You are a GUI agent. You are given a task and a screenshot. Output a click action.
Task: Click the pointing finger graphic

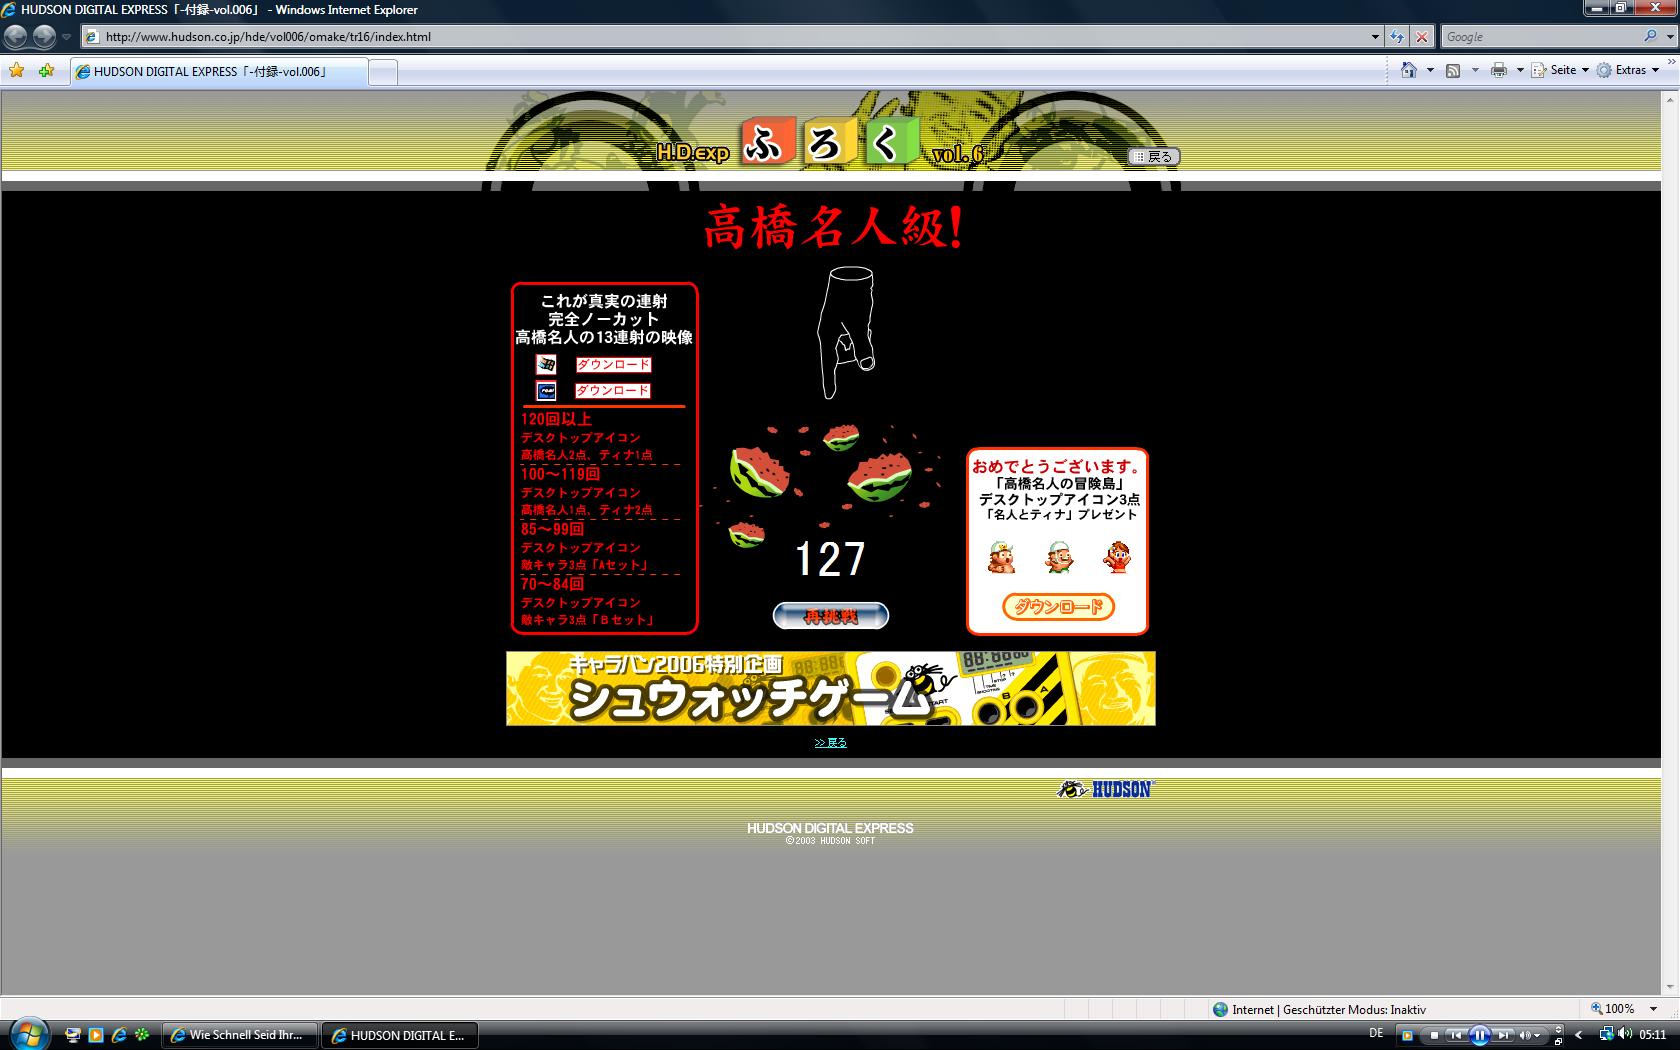(x=846, y=333)
